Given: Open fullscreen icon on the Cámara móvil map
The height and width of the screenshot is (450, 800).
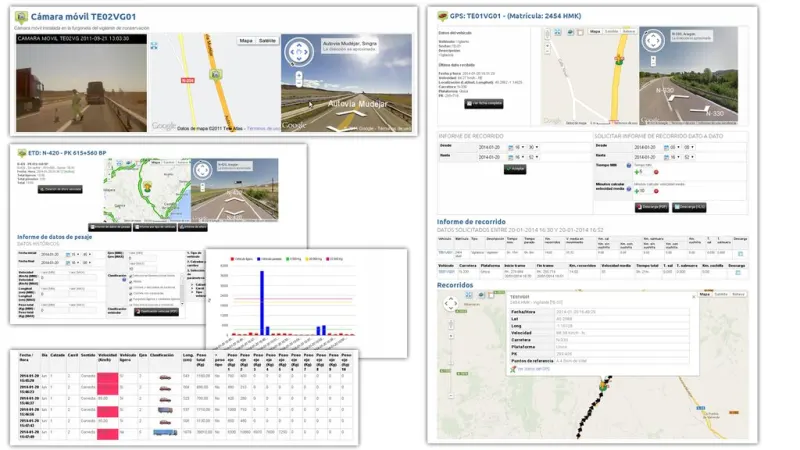Looking at the screenshot, I should (x=154, y=46).
